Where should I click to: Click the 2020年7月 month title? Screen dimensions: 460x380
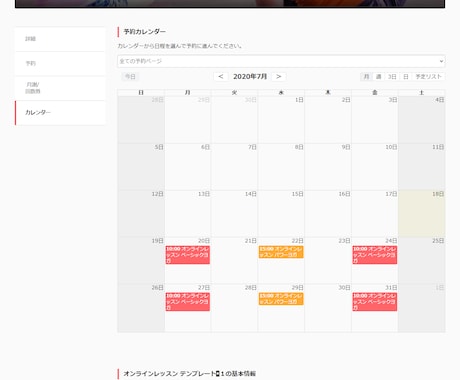[250, 77]
